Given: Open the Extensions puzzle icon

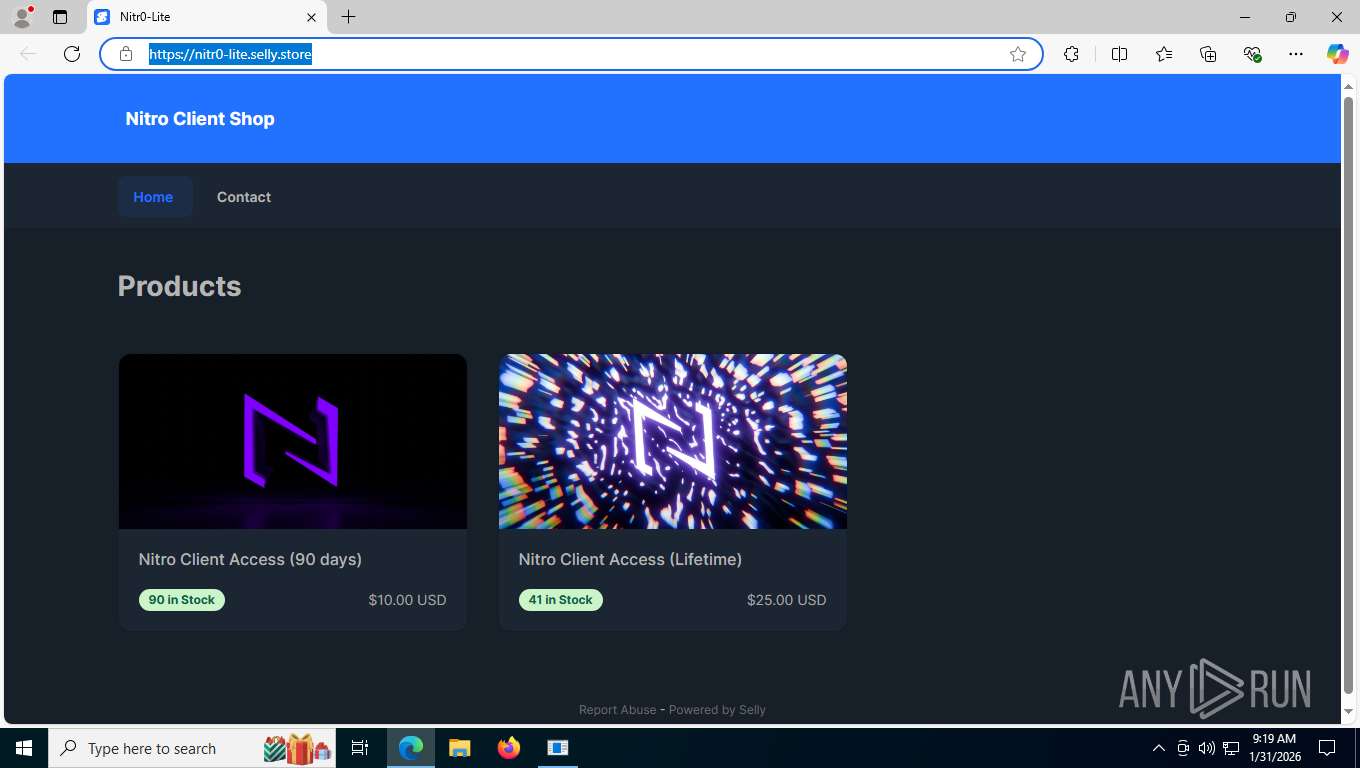Looking at the screenshot, I should click(1071, 54).
